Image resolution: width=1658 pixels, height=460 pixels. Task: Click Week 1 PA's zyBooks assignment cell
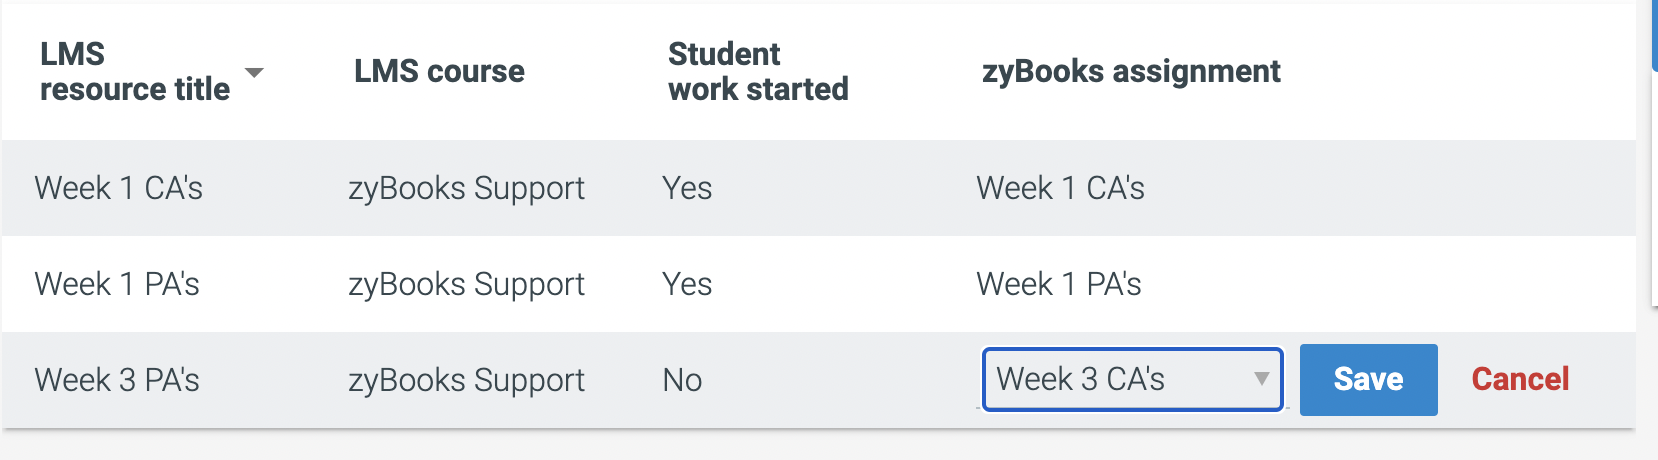1058,284
